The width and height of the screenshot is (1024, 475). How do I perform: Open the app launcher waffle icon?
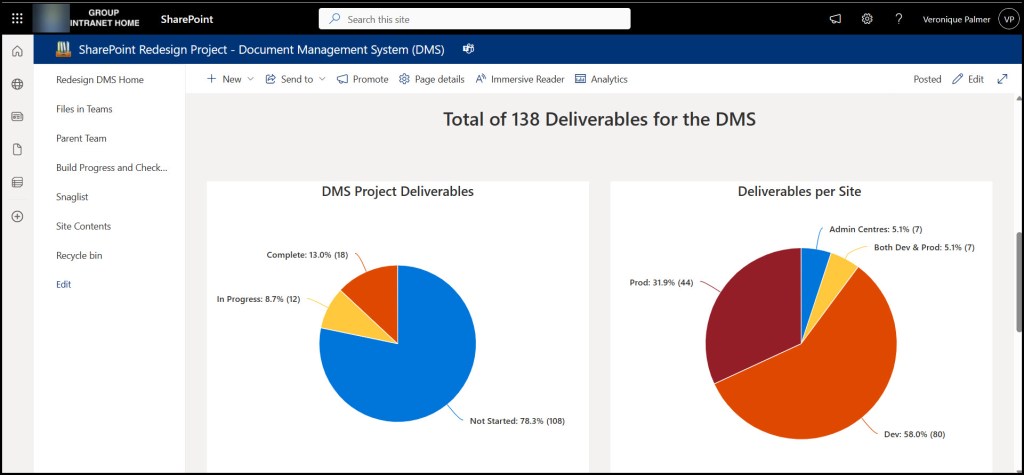17,19
